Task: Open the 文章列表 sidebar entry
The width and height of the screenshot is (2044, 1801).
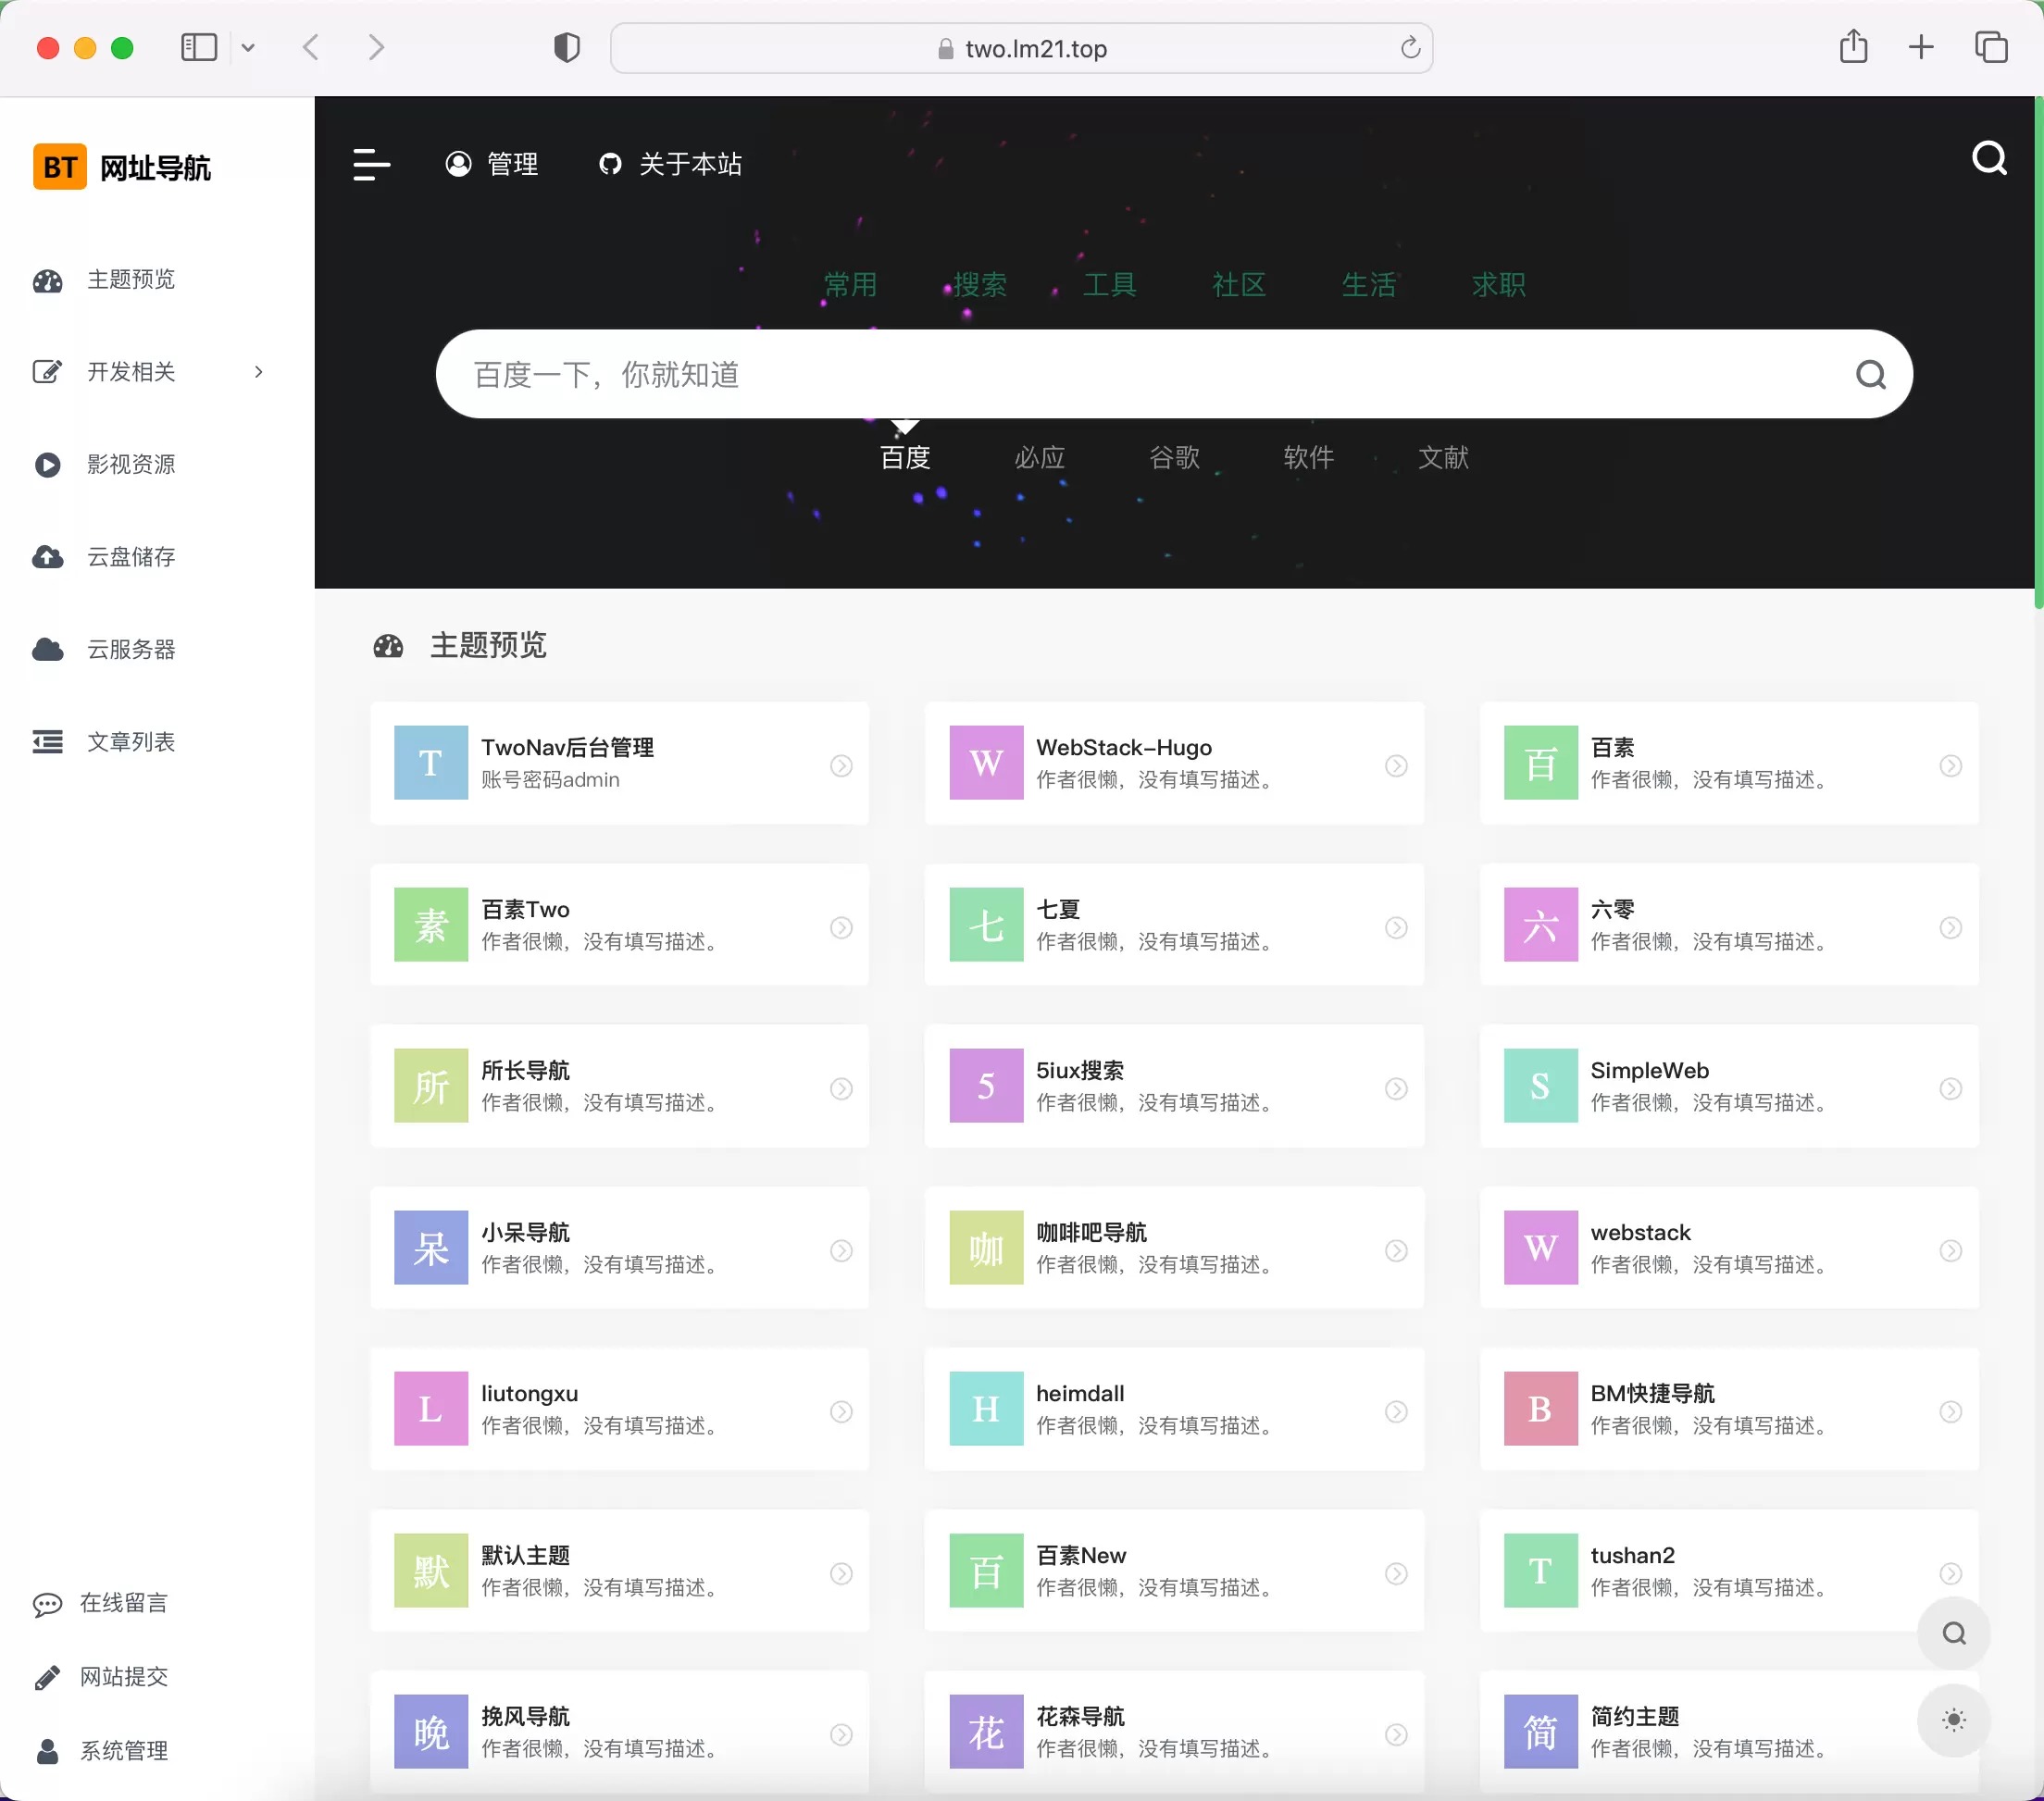Action: tap(130, 742)
